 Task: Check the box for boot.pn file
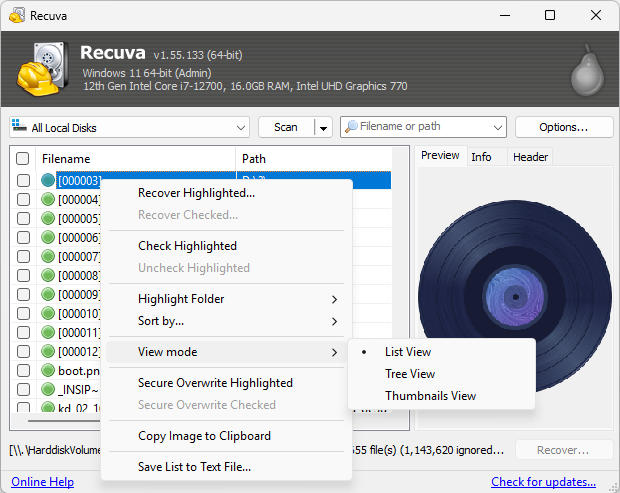click(23, 371)
